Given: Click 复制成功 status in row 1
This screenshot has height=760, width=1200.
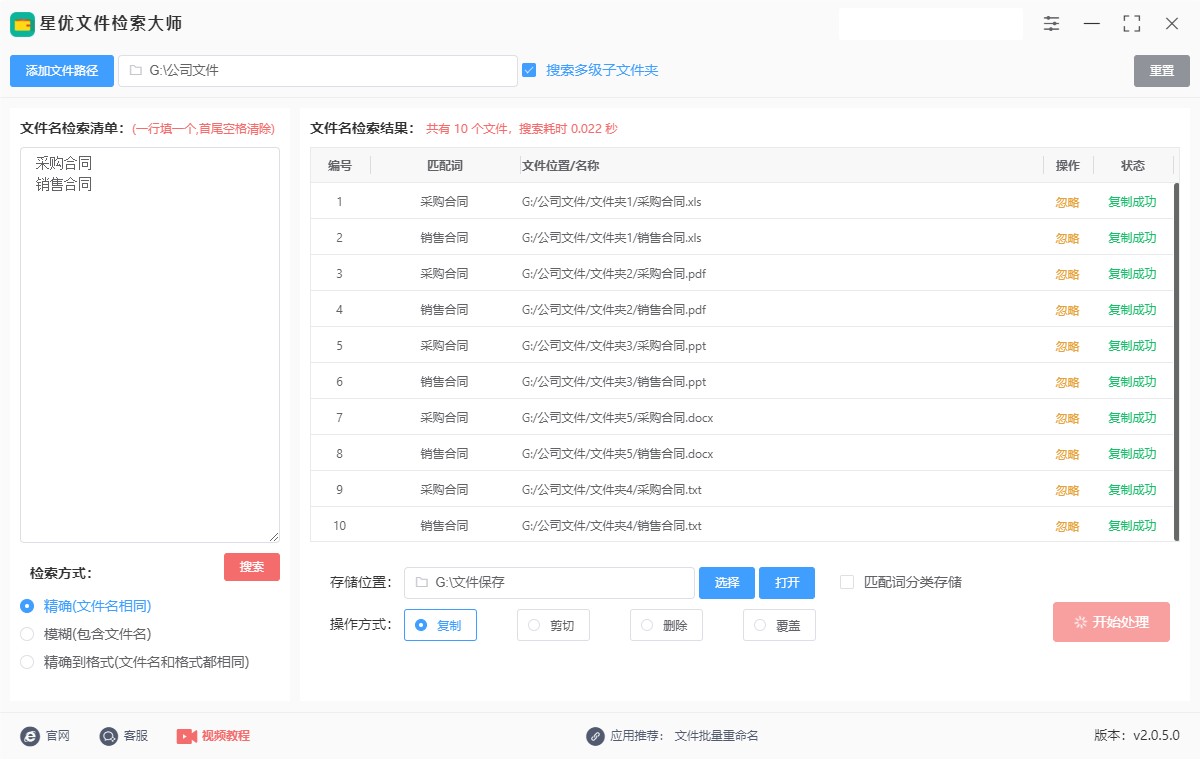Looking at the screenshot, I should coord(1132,202).
